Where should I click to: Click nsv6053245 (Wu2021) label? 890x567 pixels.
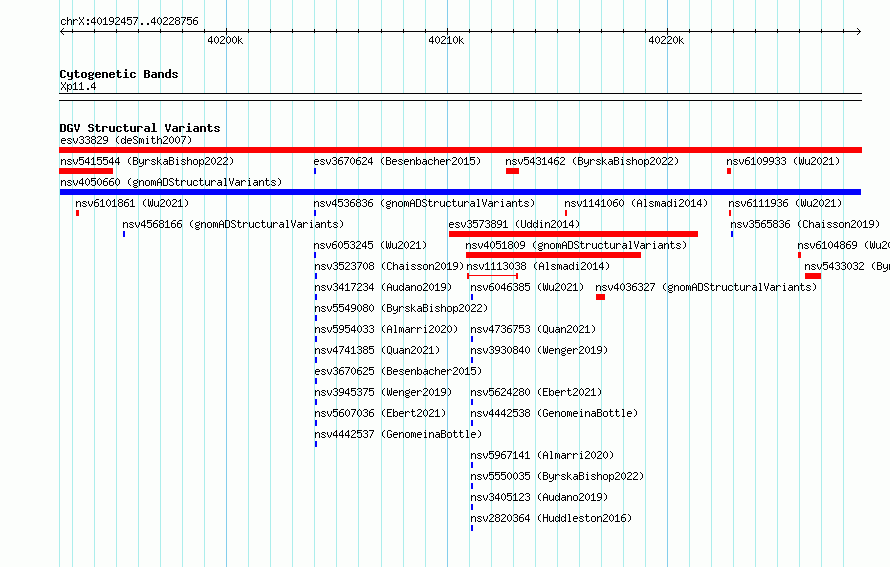371,245
